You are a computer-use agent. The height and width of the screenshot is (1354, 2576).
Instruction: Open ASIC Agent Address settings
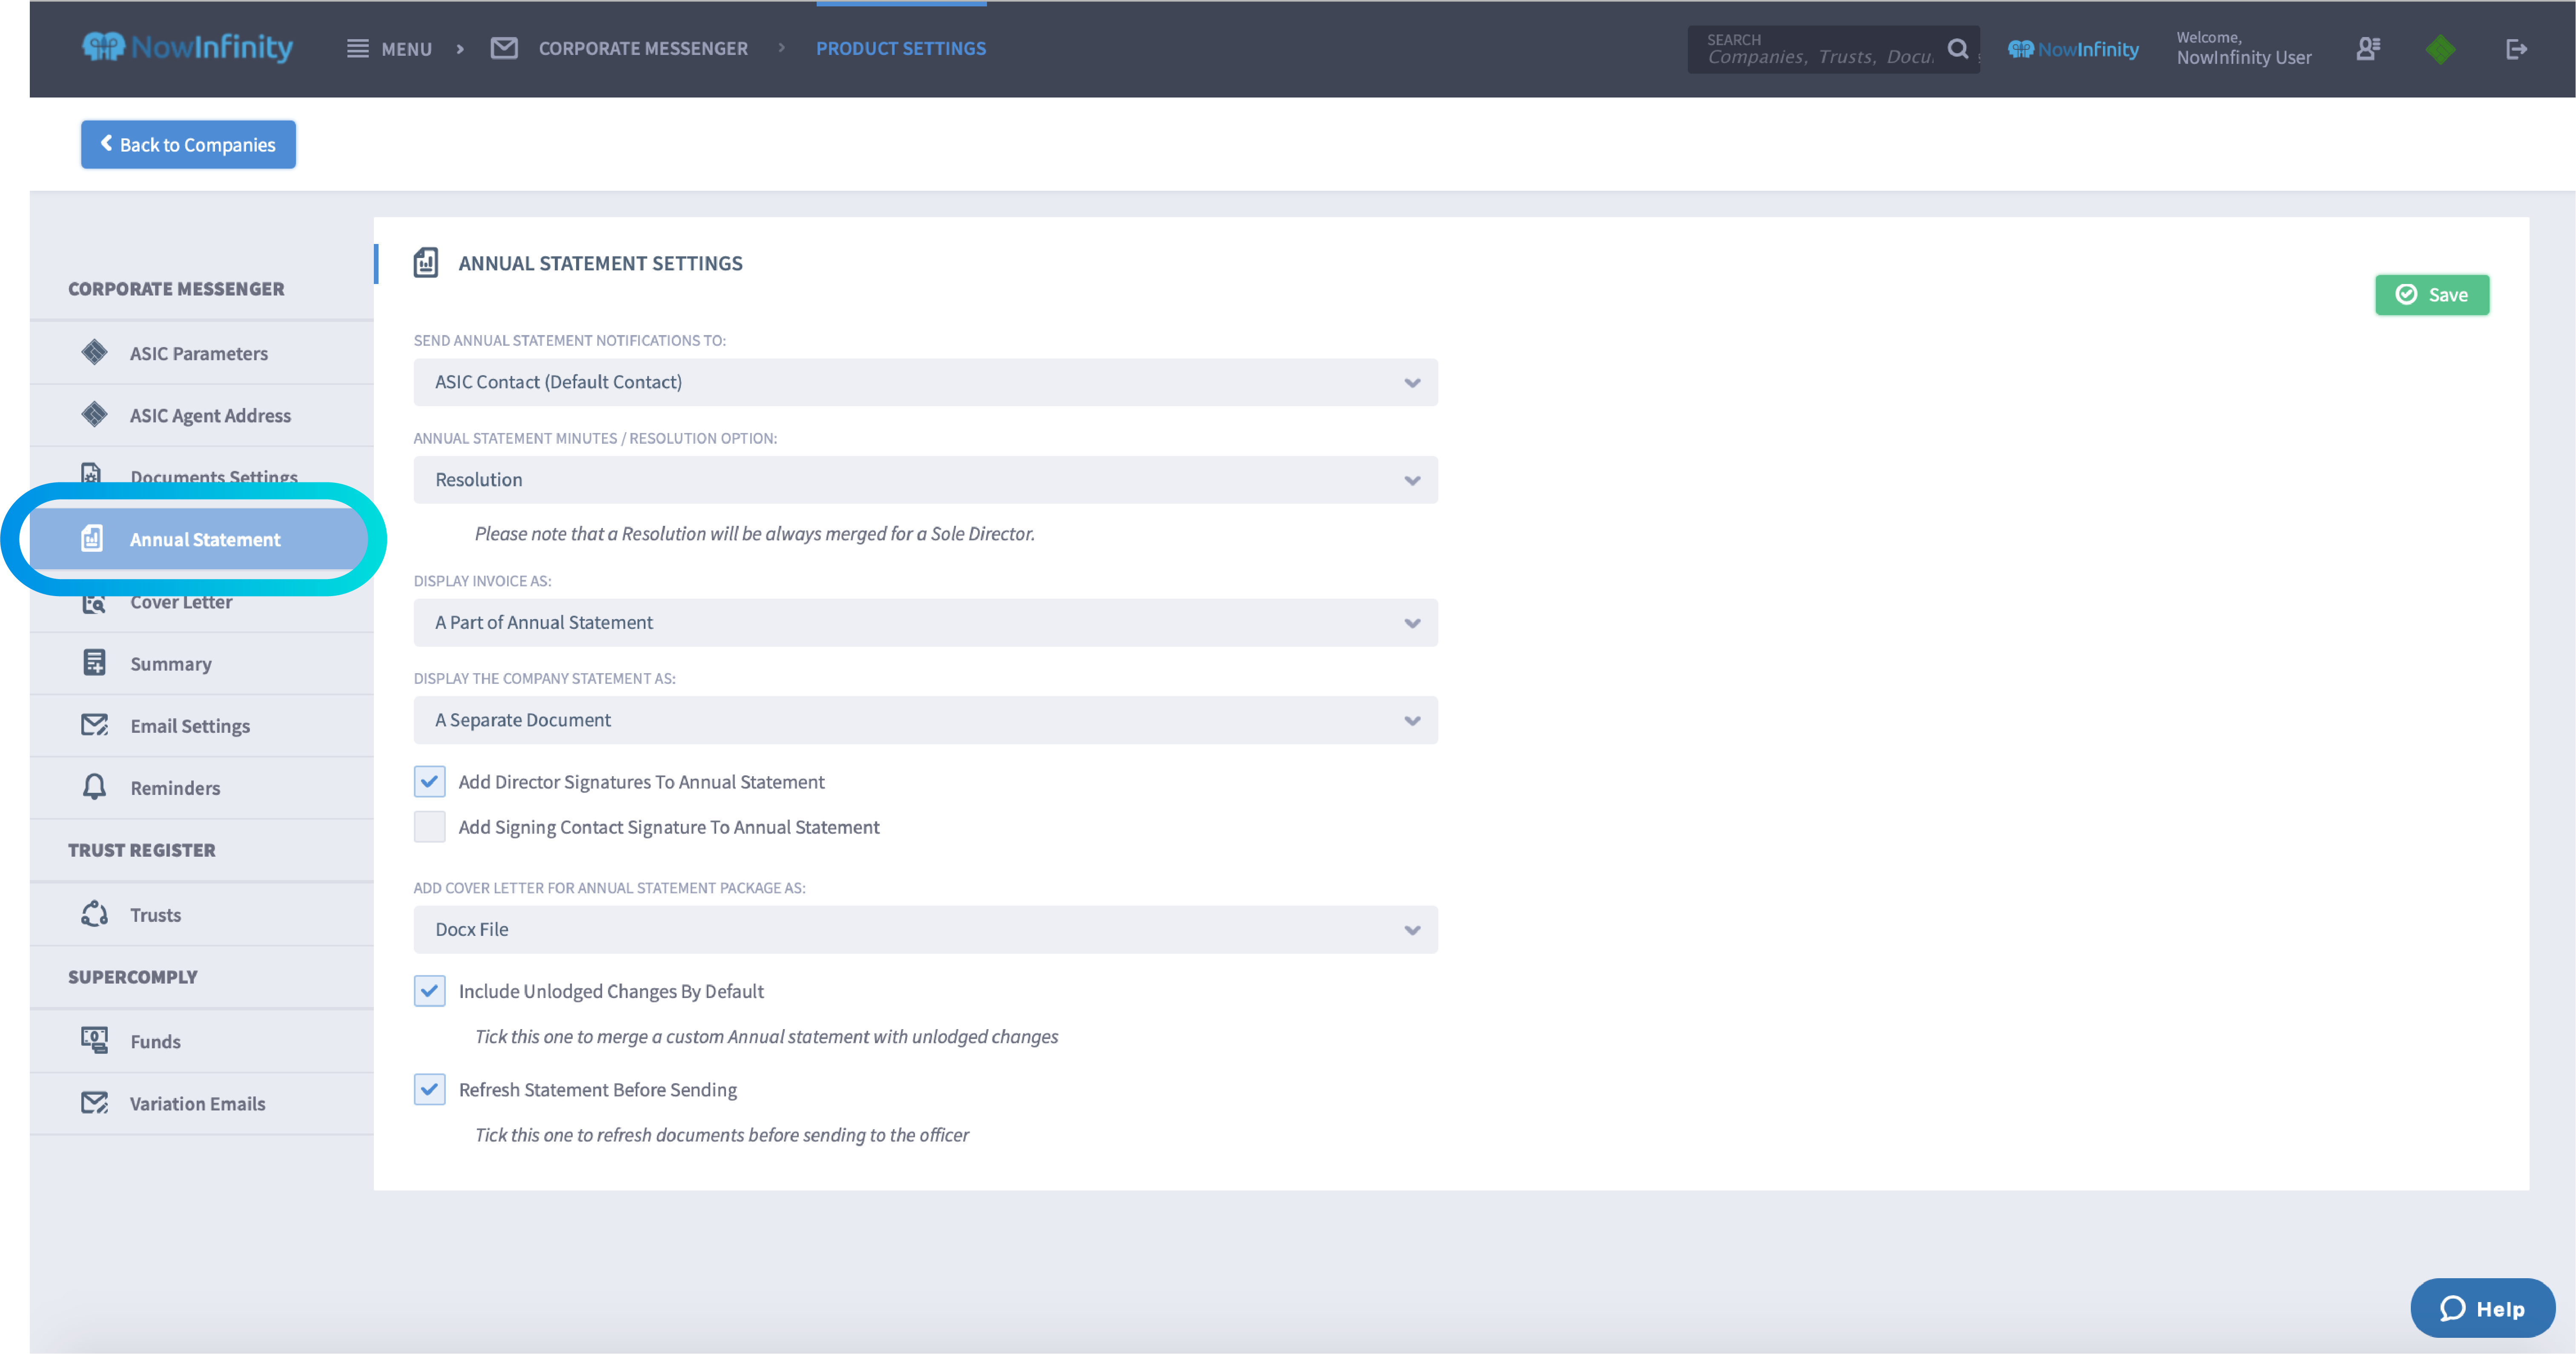[202, 415]
